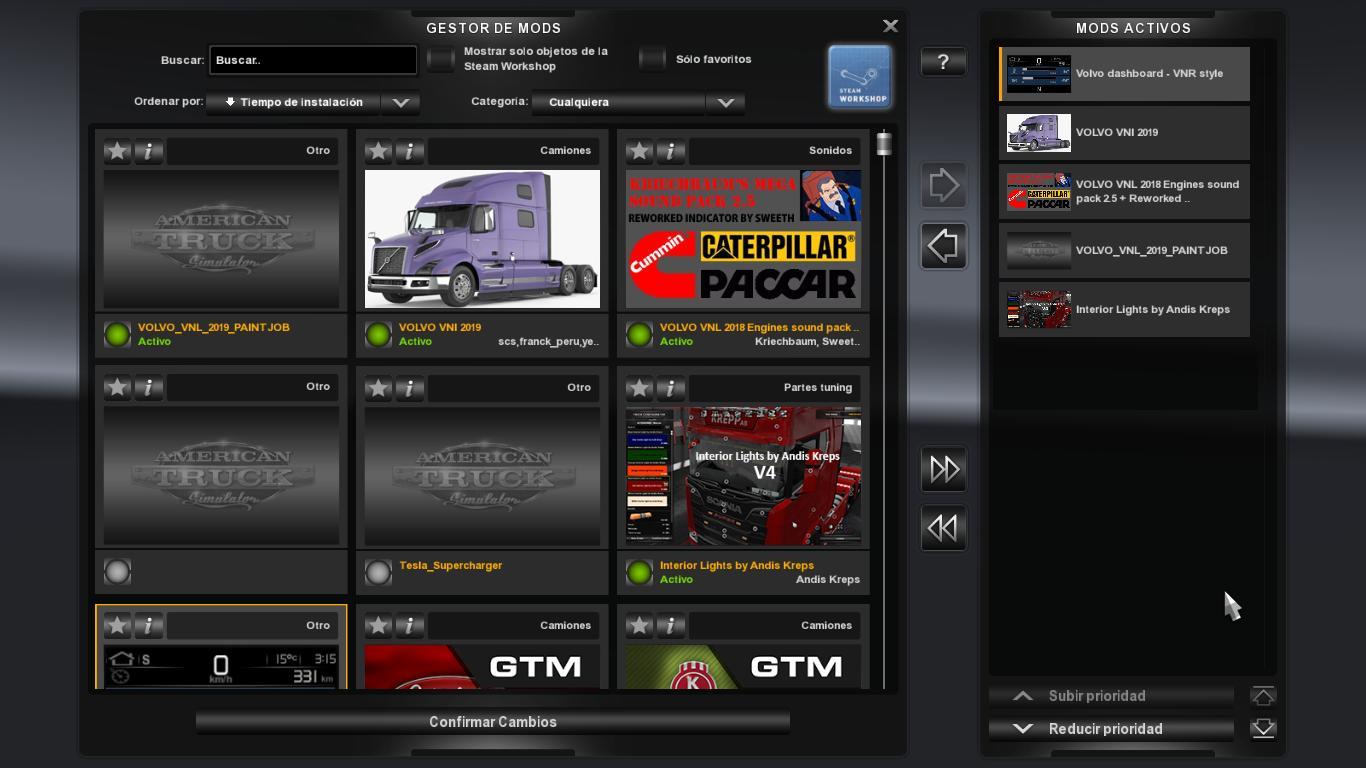
Task: Open the Ordenar por dropdown
Action: (x=400, y=102)
